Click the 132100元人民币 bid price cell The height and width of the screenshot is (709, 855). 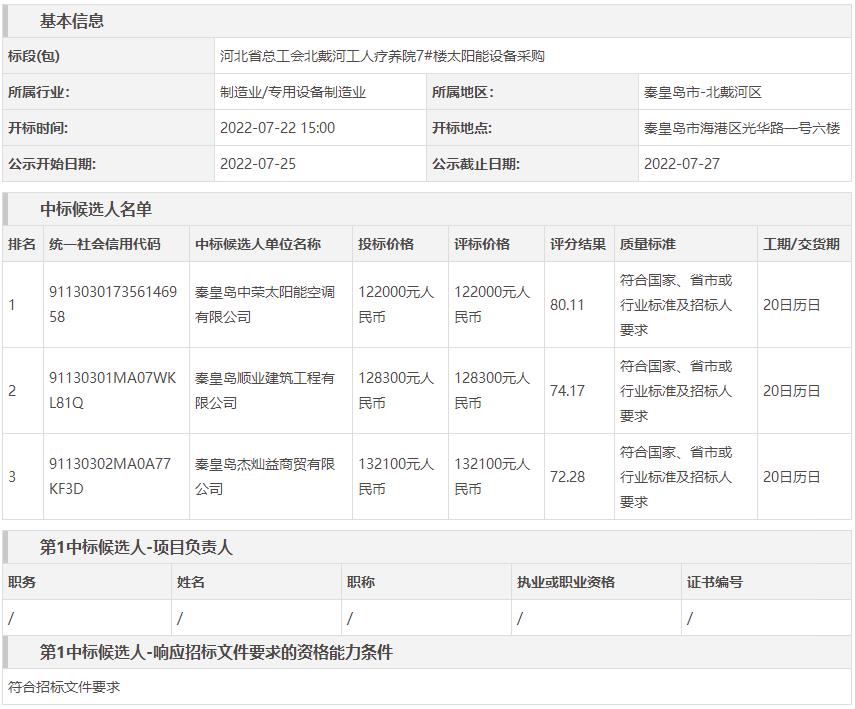(396, 477)
